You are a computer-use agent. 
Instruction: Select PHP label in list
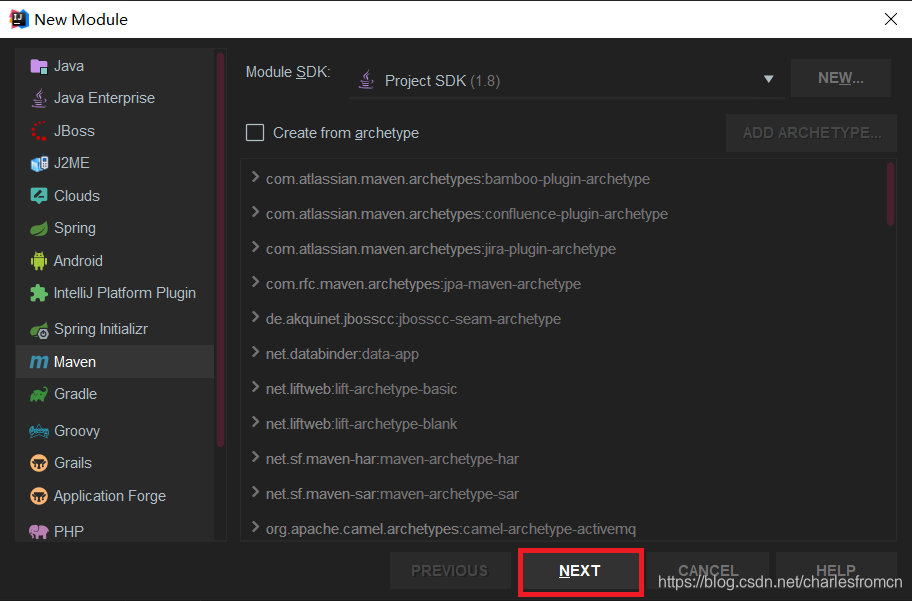click(x=69, y=532)
